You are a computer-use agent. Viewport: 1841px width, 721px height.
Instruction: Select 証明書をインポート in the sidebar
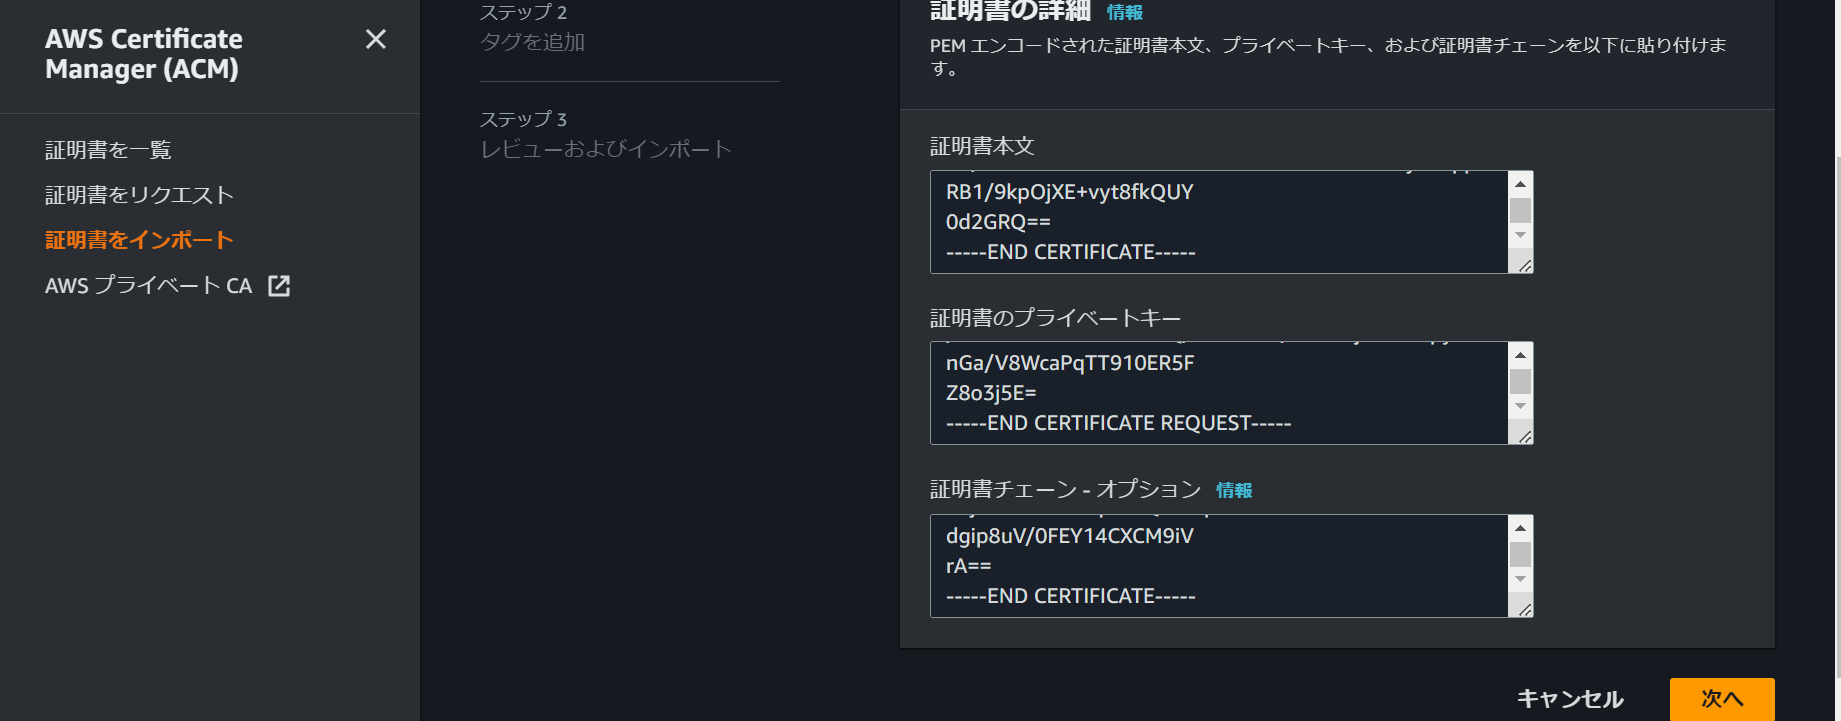click(139, 240)
